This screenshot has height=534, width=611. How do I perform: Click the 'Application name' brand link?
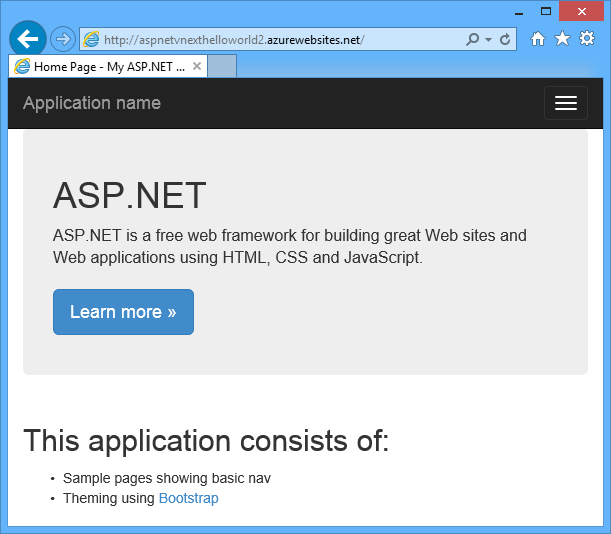(92, 103)
